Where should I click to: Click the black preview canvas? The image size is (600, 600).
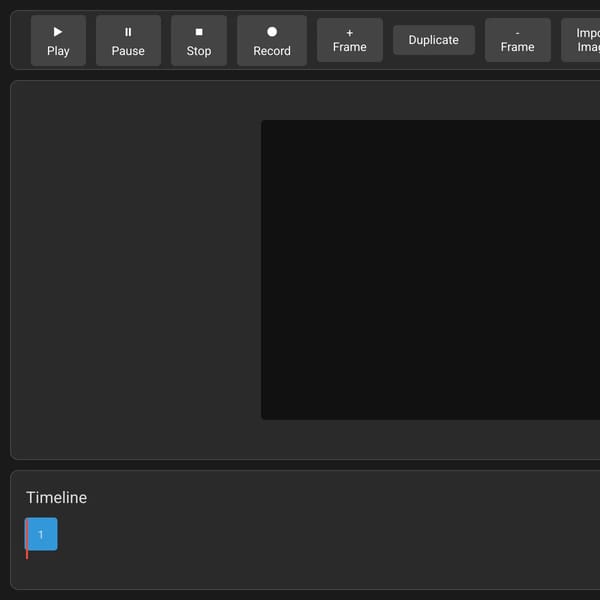[x=430, y=269]
